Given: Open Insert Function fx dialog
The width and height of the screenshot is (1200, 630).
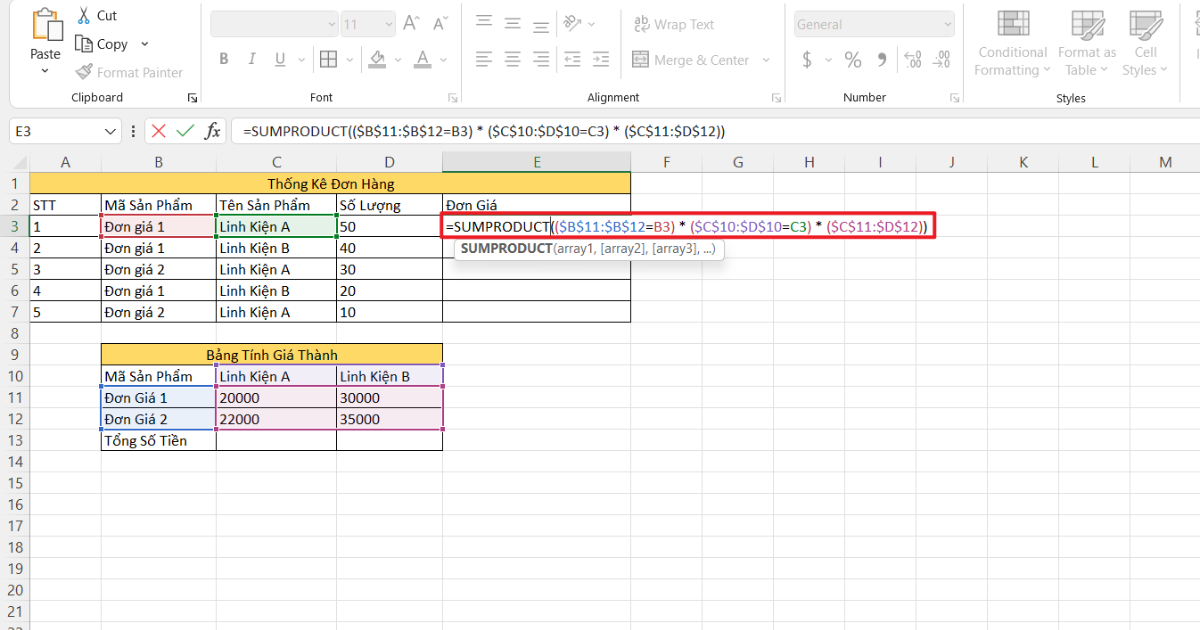Looking at the screenshot, I should point(212,131).
